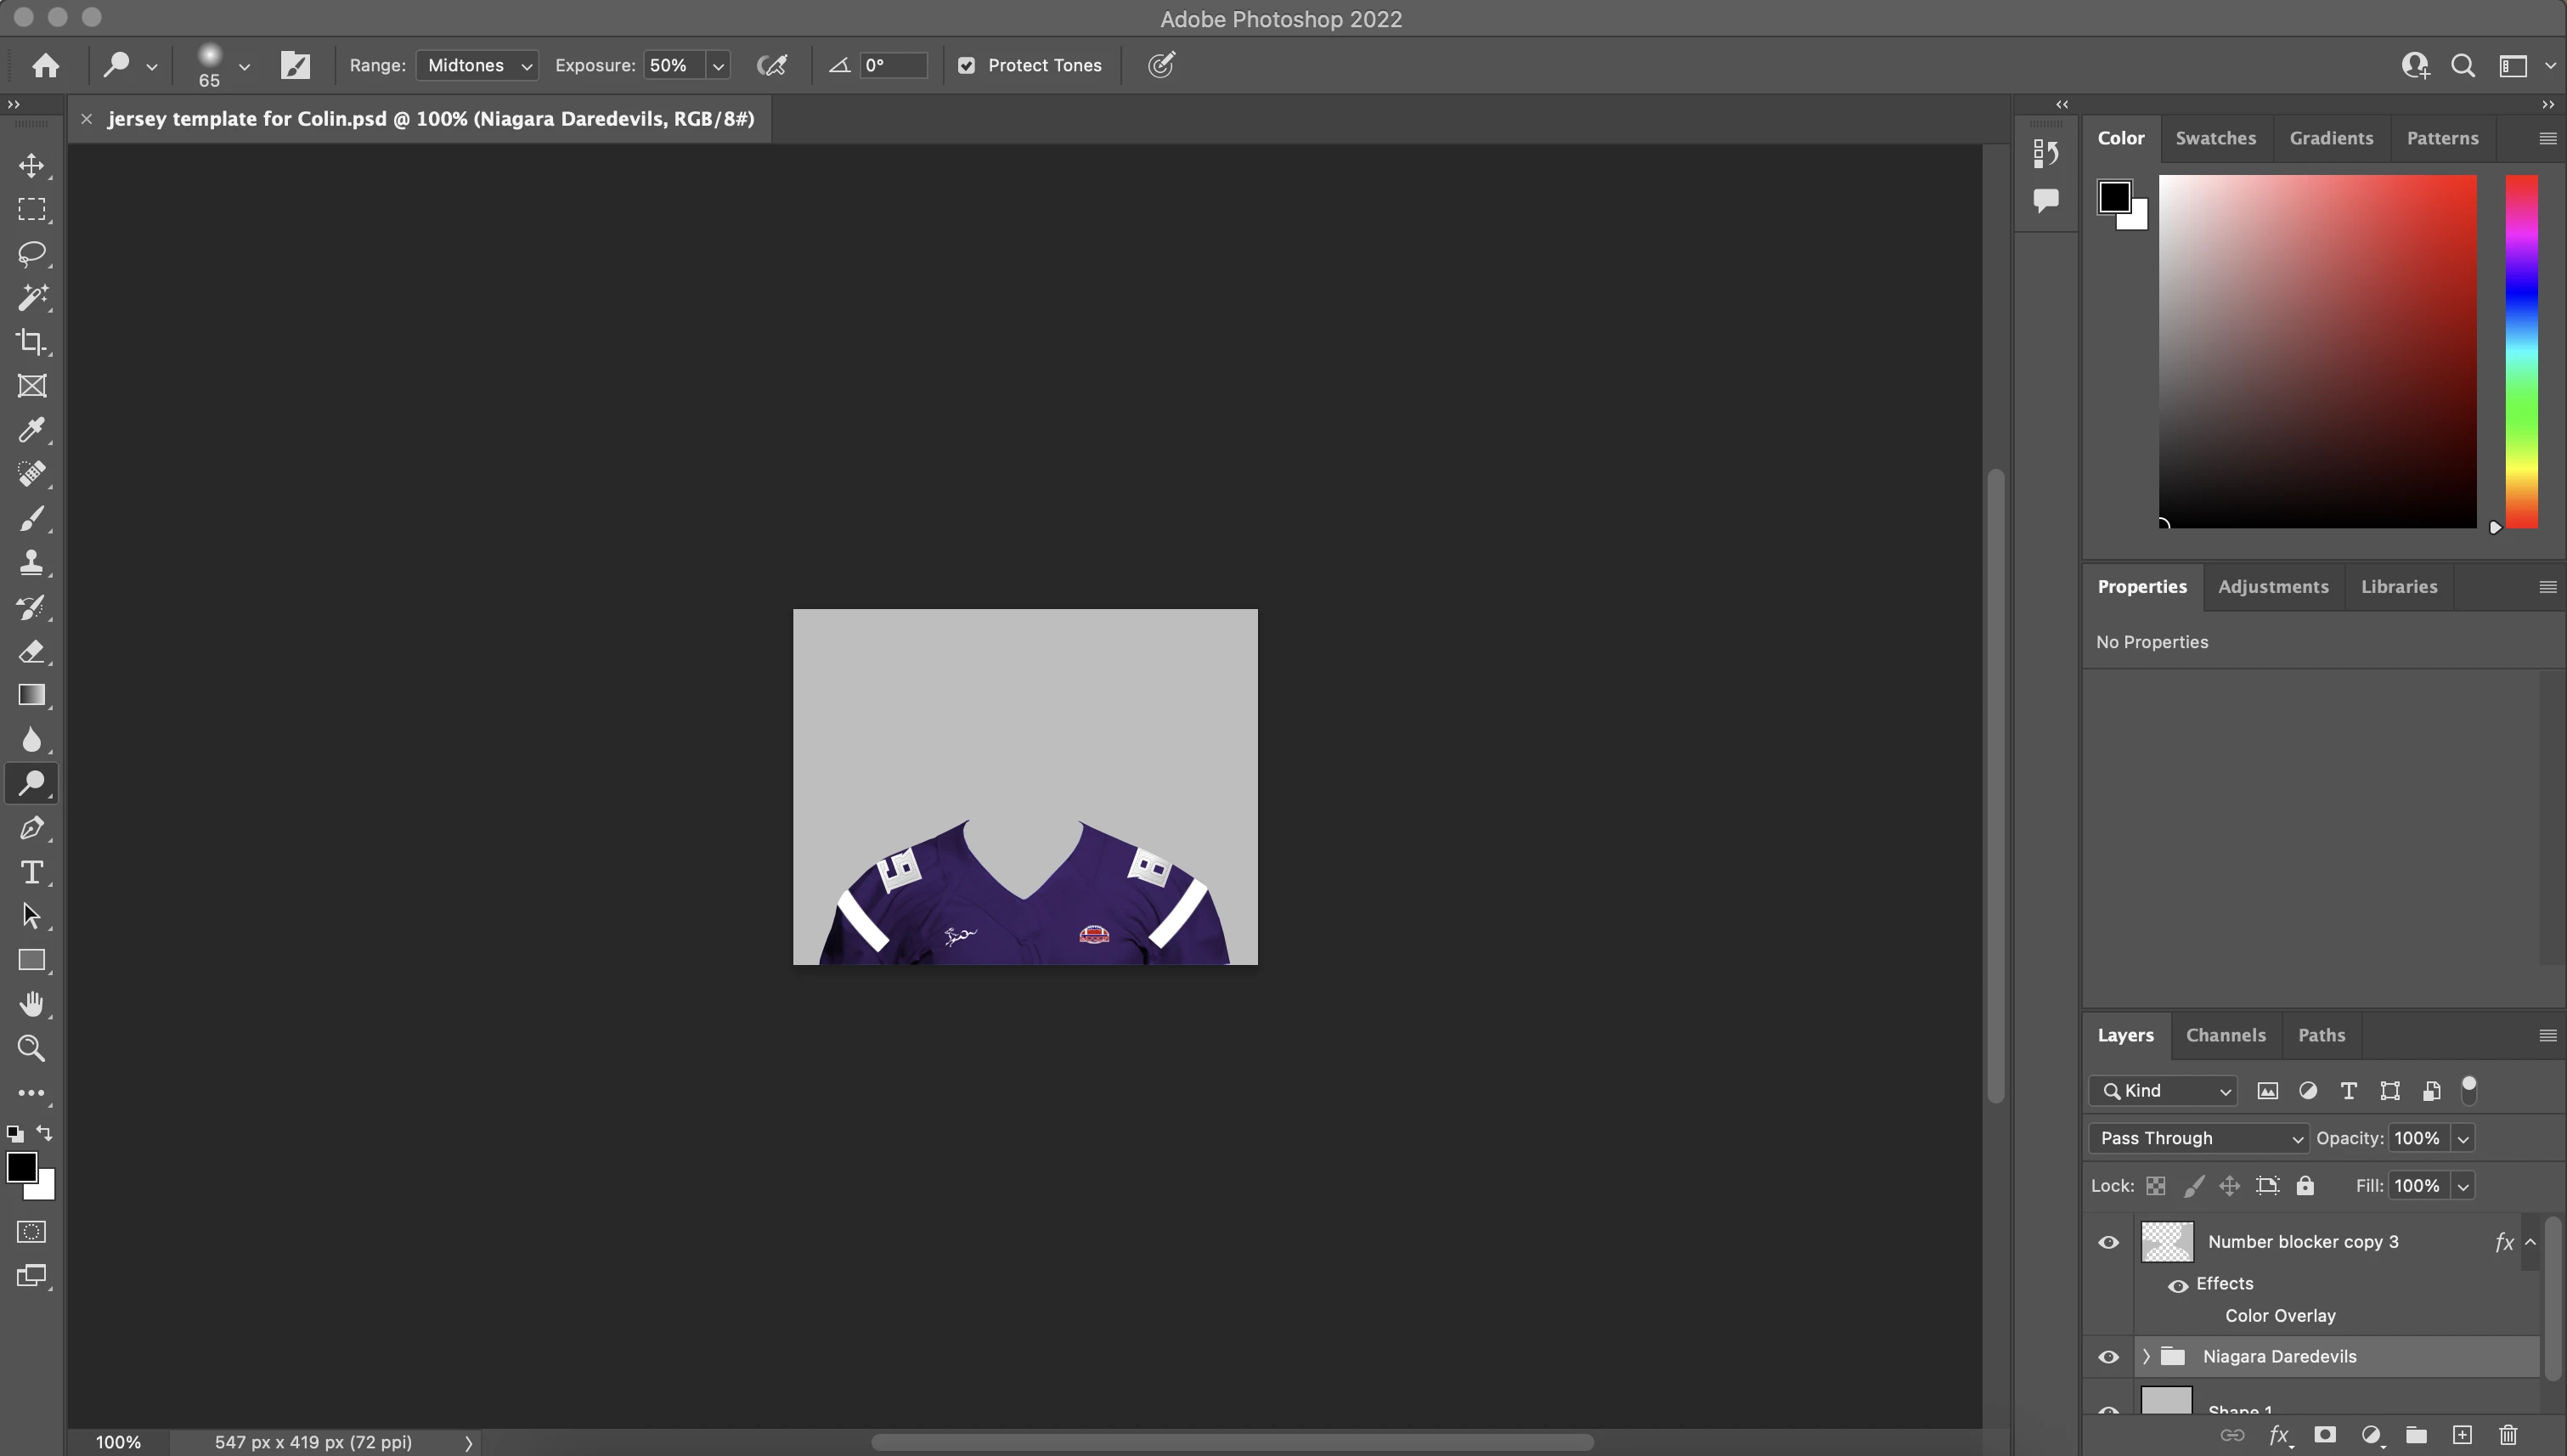The height and width of the screenshot is (1456, 2567).
Task: Open the Adjustments panel tab
Action: (2273, 587)
